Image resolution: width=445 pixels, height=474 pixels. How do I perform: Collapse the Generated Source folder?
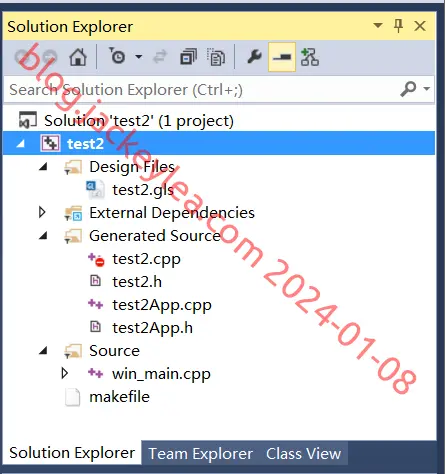(43, 236)
